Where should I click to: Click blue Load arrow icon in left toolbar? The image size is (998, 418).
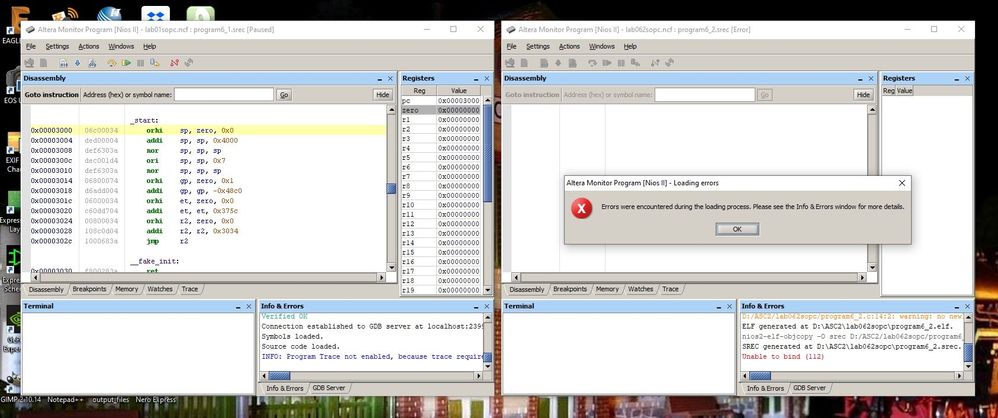(x=77, y=63)
